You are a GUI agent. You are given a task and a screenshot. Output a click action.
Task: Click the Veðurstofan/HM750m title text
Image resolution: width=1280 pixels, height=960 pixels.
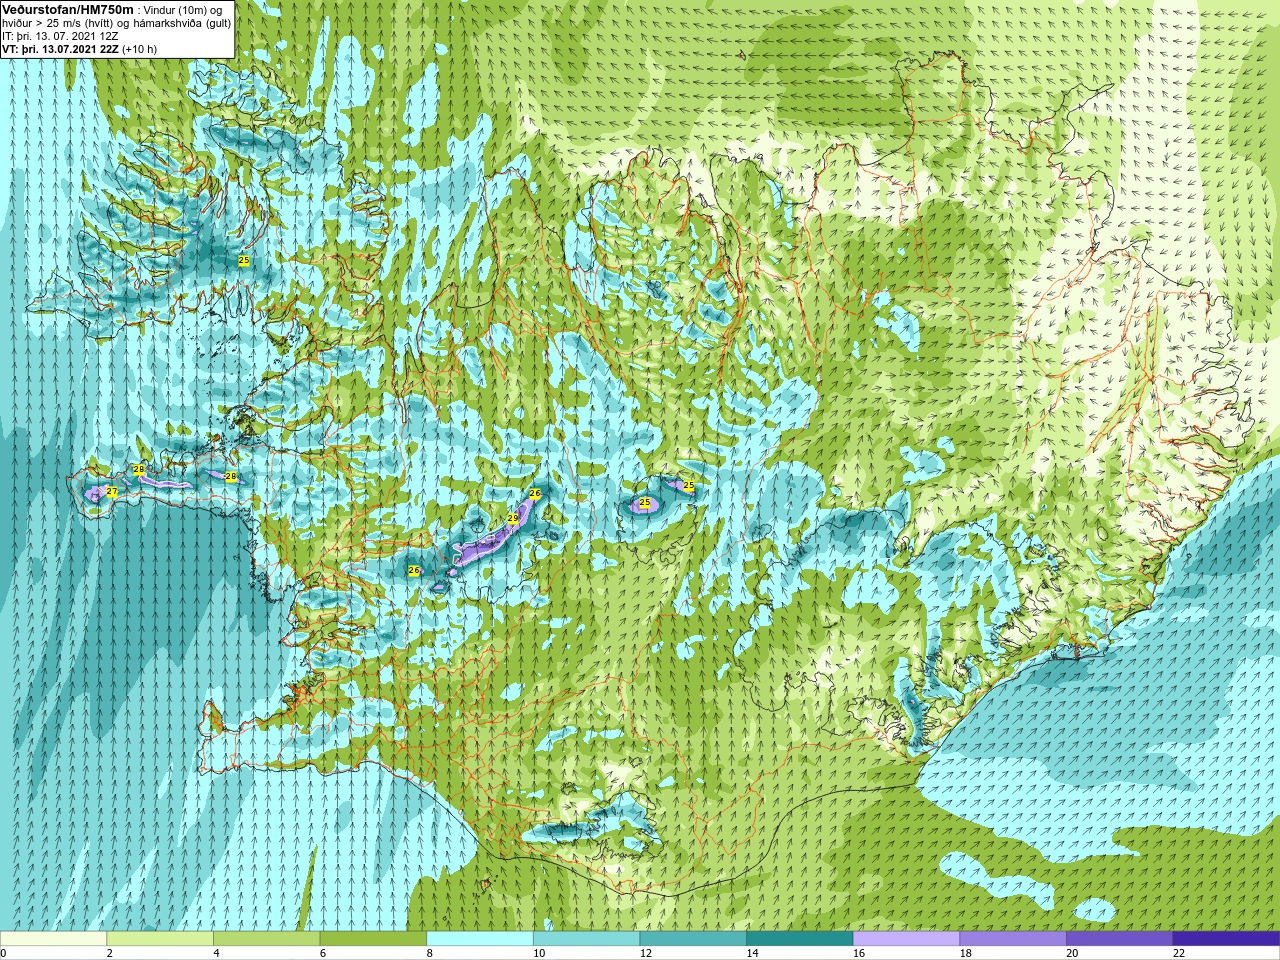click(67, 9)
